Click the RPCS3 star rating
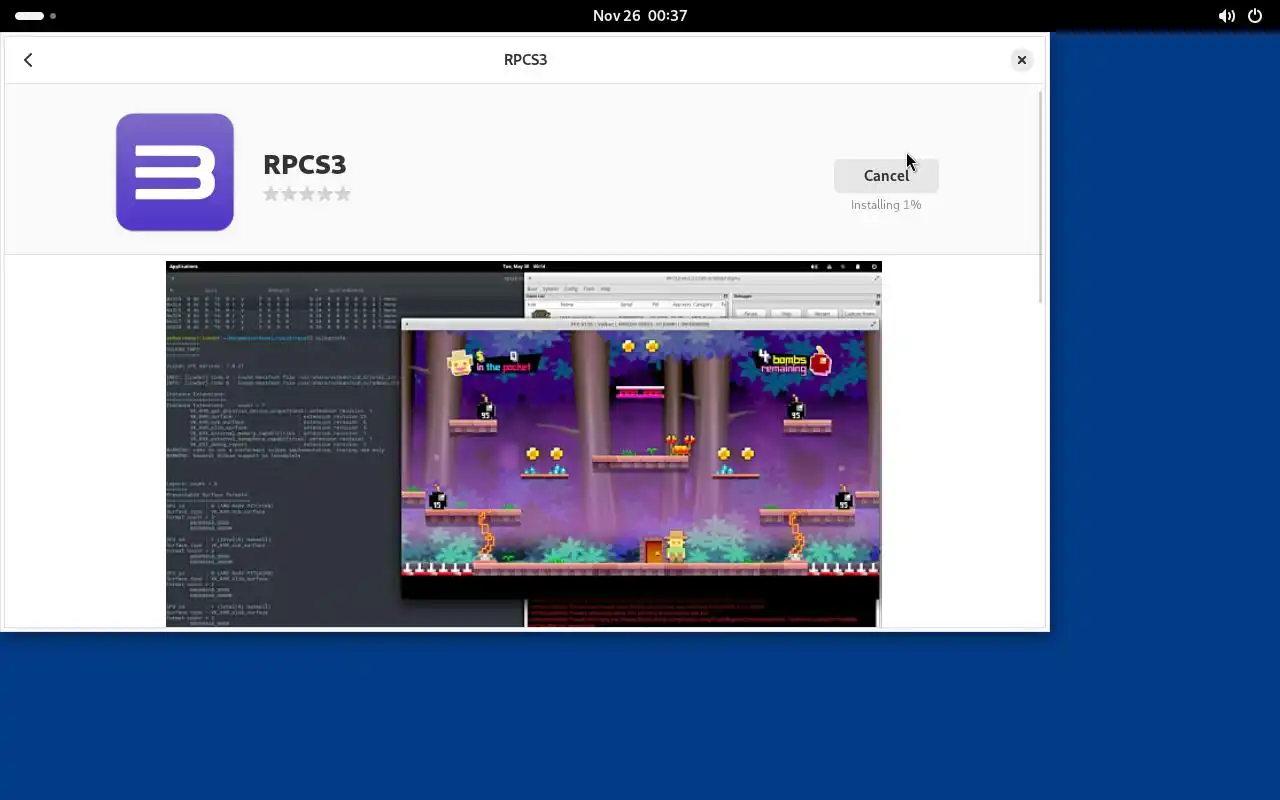Viewport: 1280px width, 800px height. click(307, 194)
